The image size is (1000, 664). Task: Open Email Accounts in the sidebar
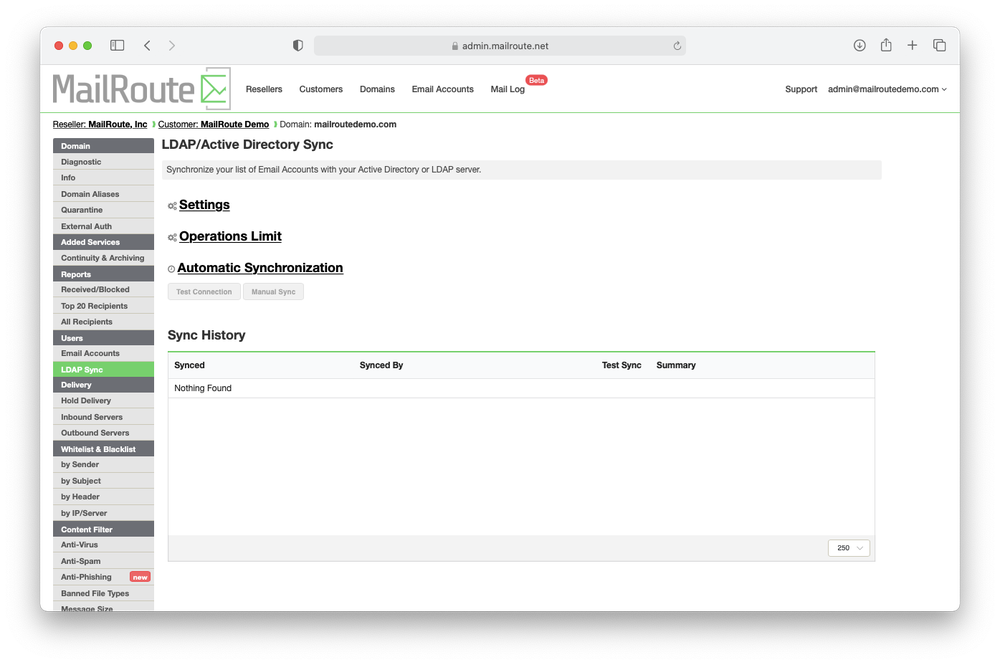point(103,353)
